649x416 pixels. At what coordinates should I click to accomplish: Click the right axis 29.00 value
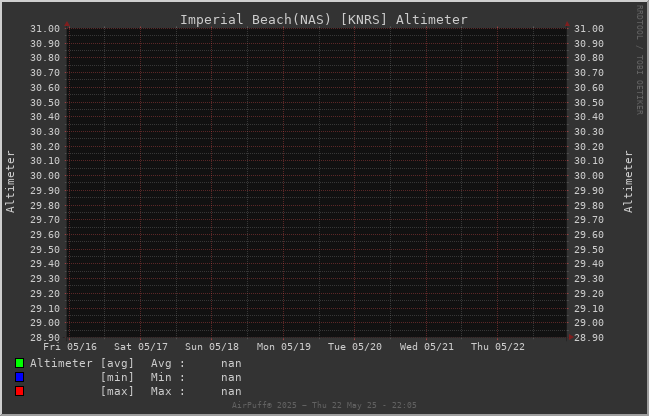(x=589, y=322)
